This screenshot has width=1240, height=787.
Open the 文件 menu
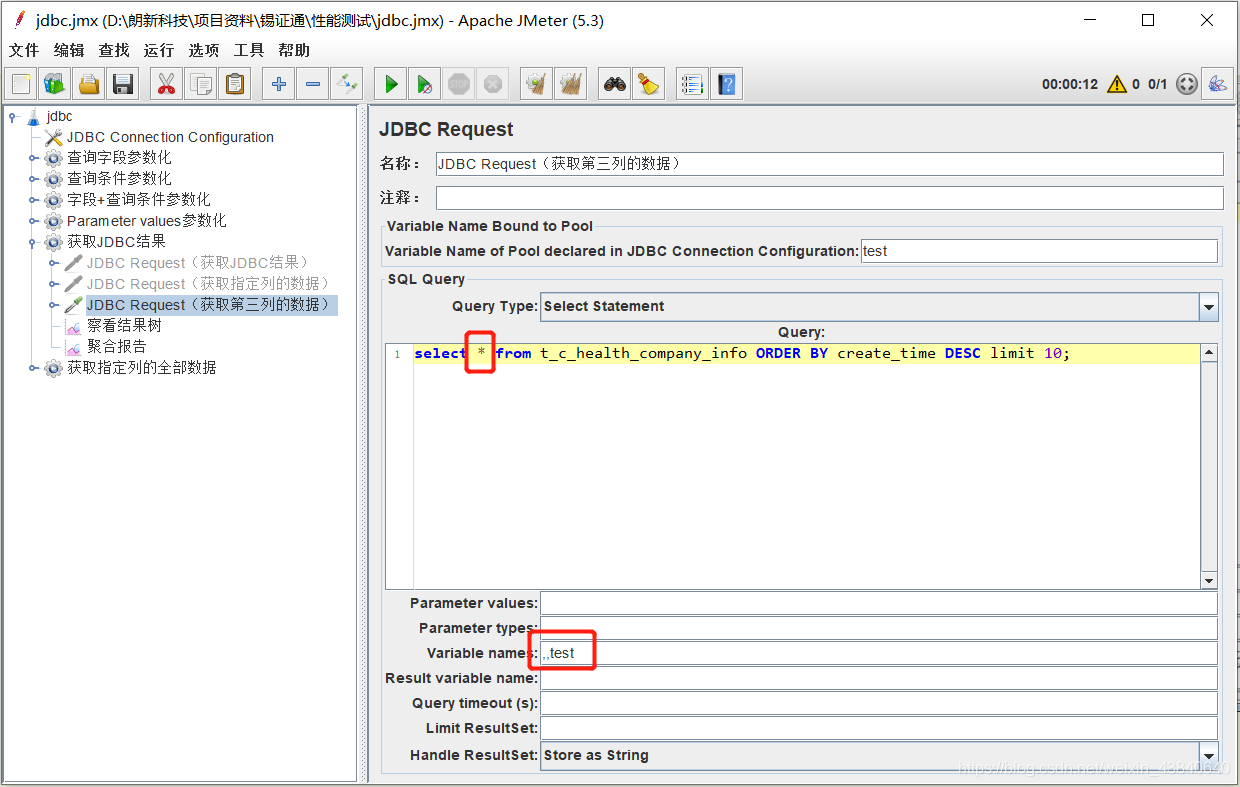[x=24, y=50]
